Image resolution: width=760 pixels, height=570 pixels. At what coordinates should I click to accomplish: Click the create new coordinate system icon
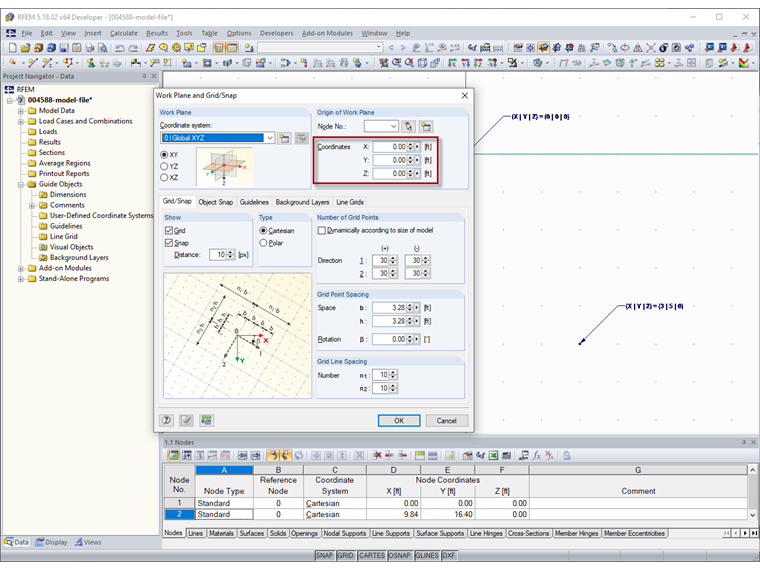[x=285, y=138]
